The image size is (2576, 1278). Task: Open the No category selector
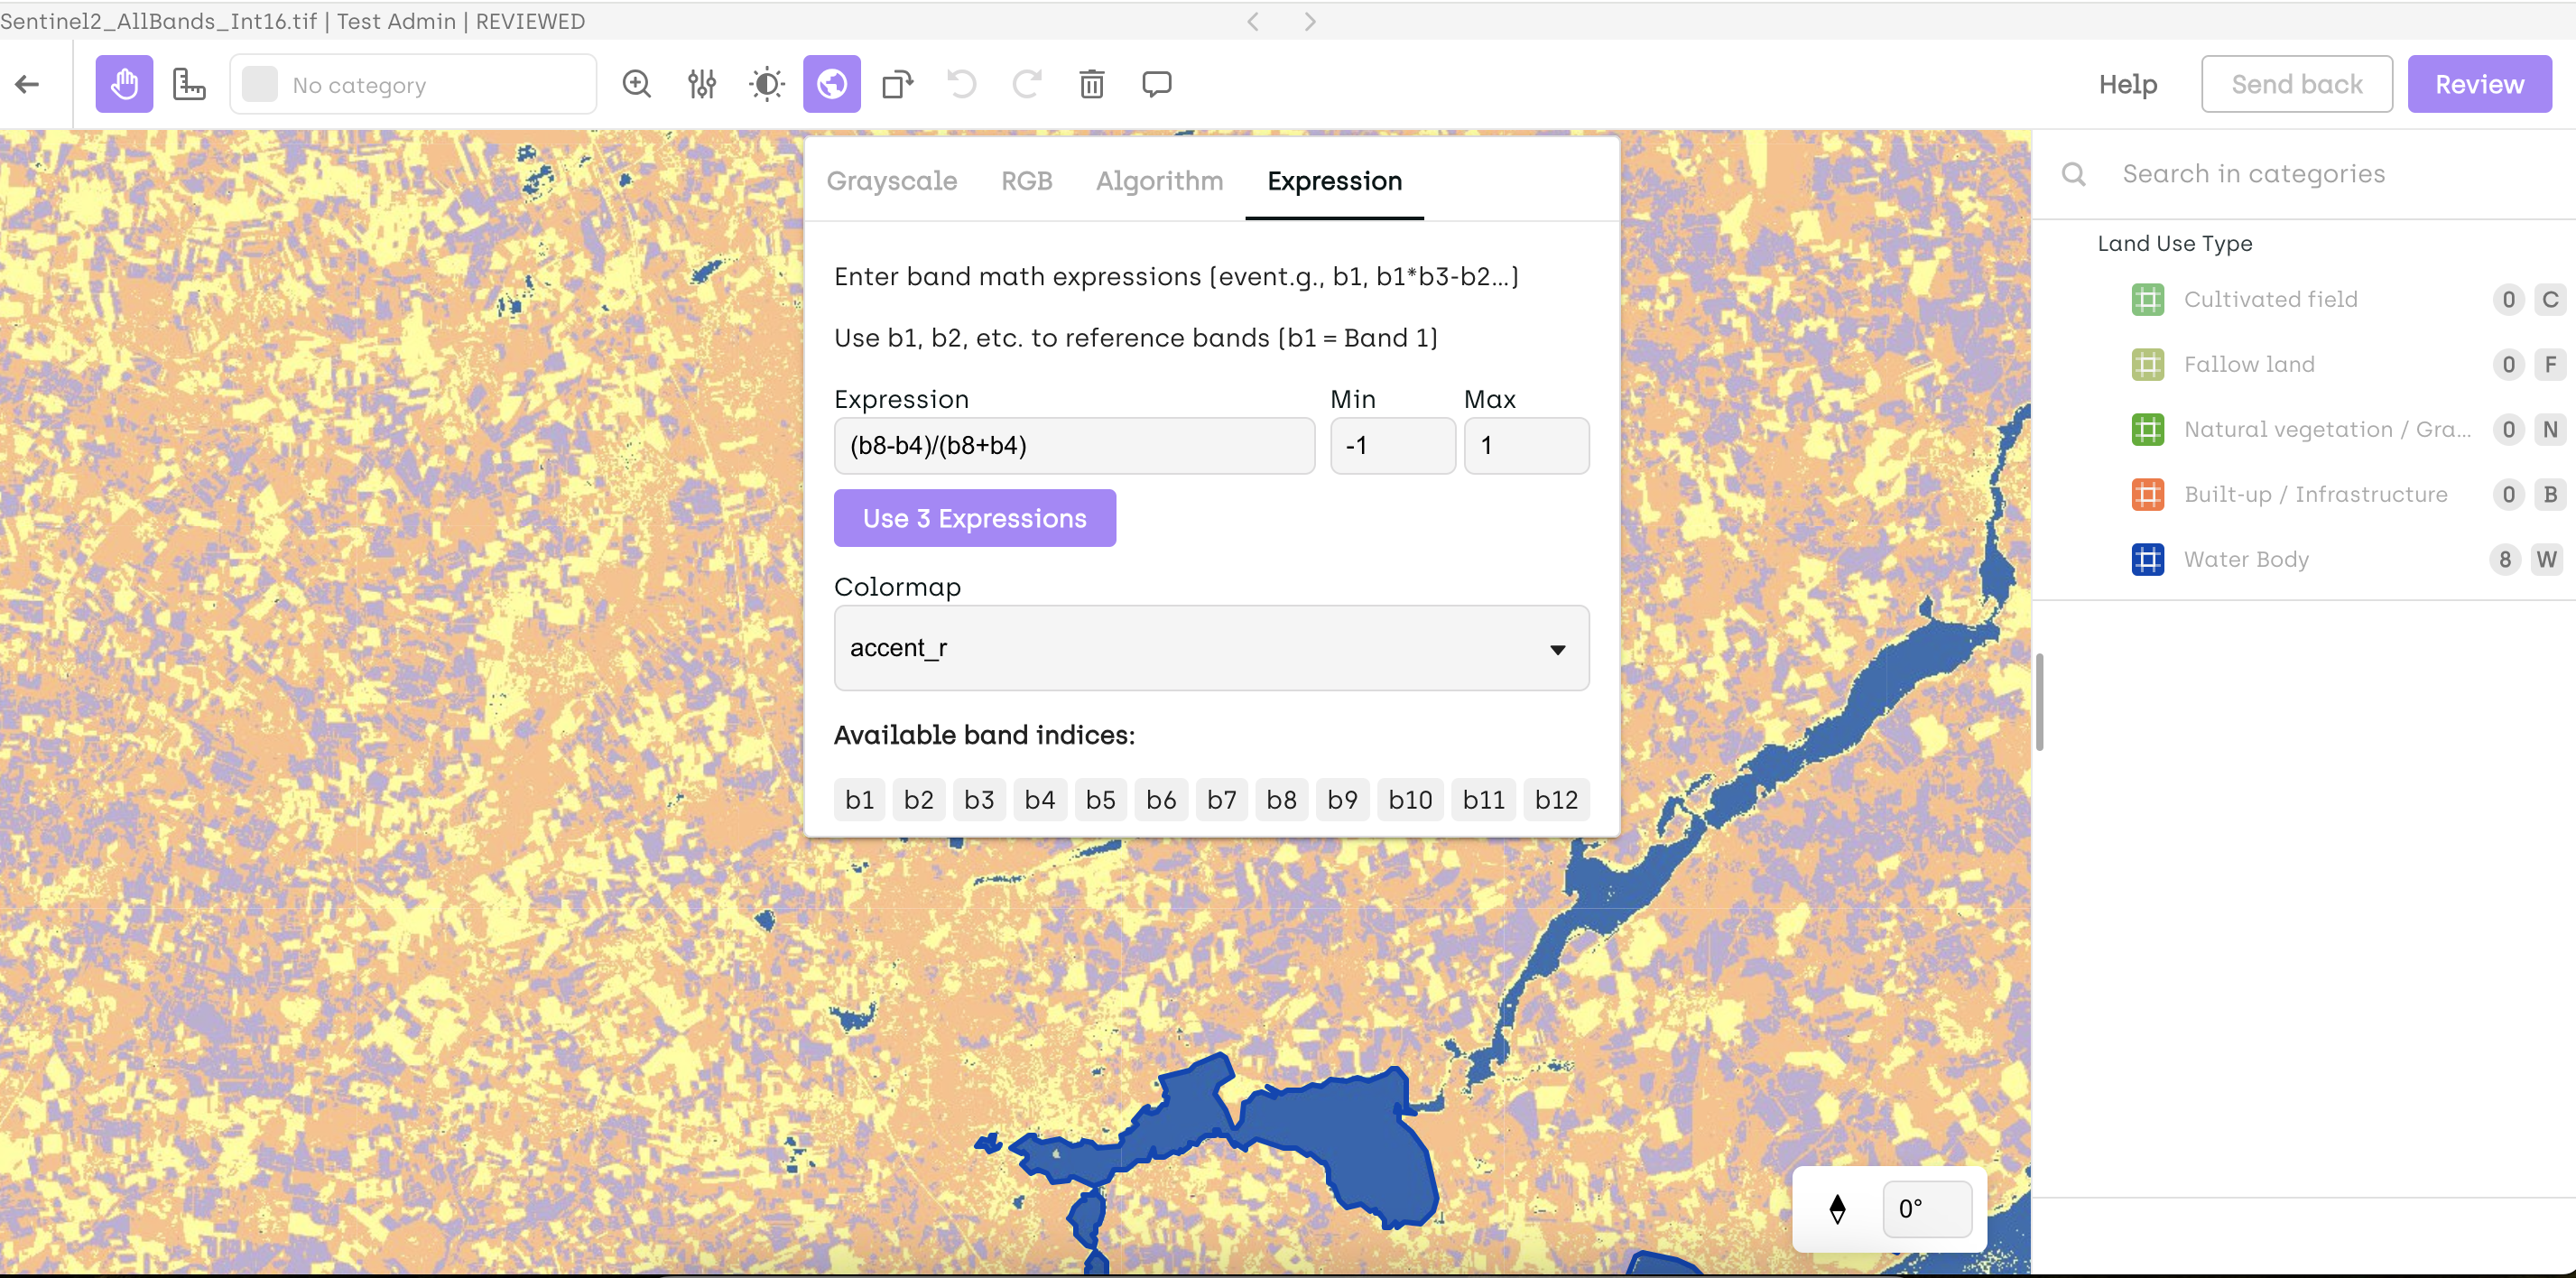click(414, 85)
